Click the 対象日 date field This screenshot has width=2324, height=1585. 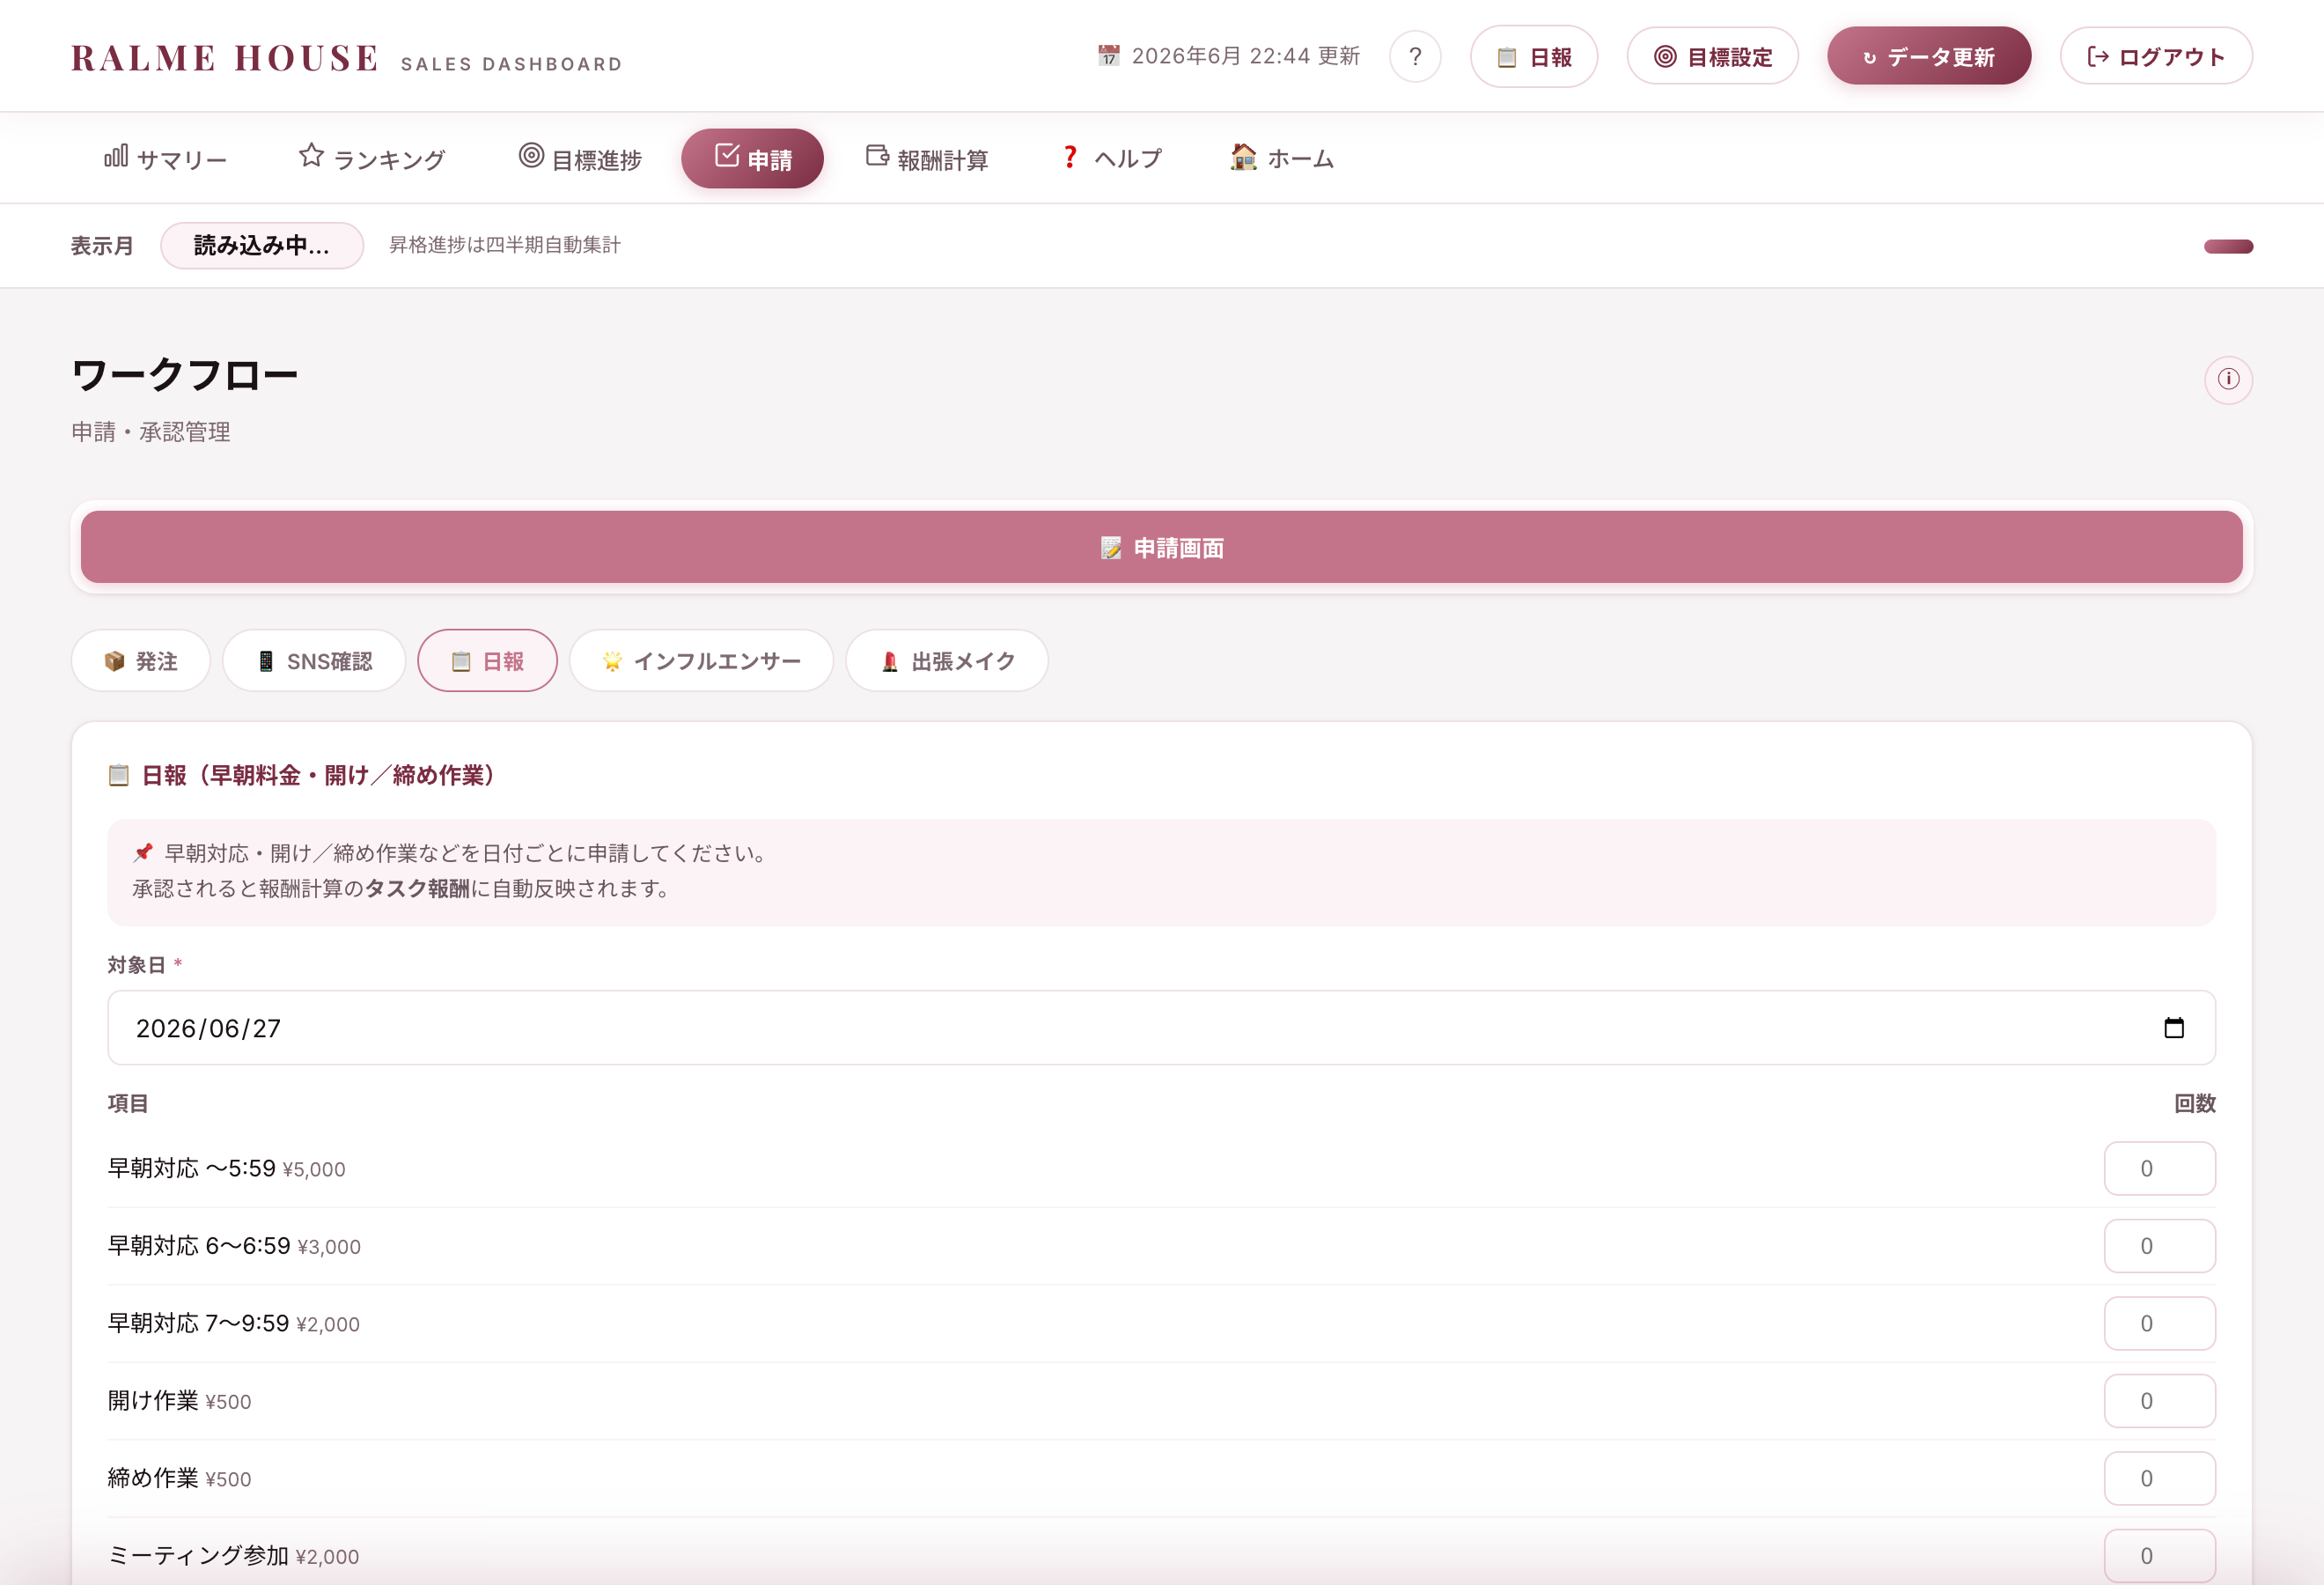pyautogui.click(x=1161, y=1028)
